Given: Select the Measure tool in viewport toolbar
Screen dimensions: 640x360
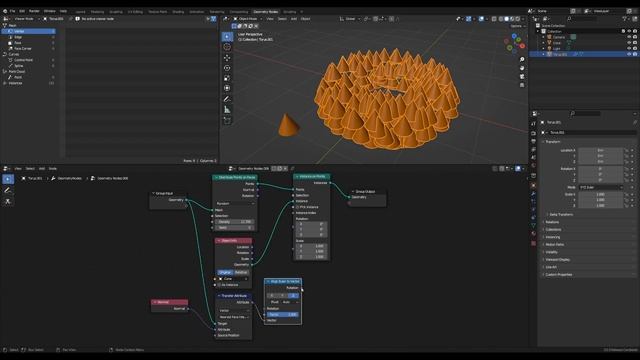Looking at the screenshot, I should [x=227, y=109].
